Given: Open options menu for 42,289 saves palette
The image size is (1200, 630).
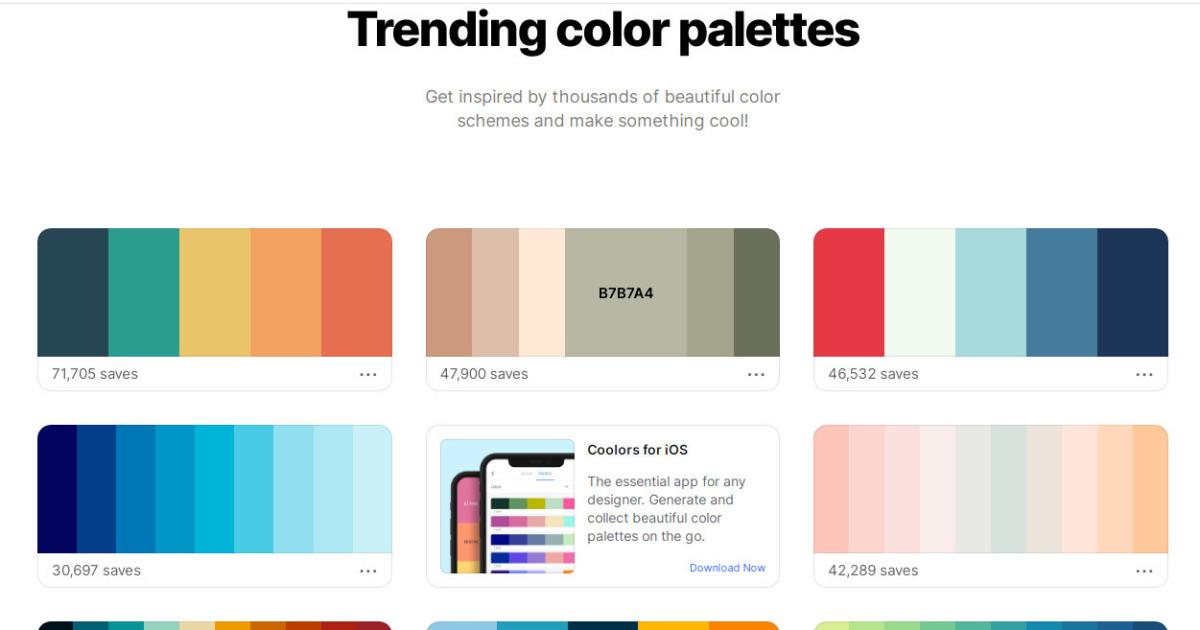Looking at the screenshot, I should coord(1144,571).
